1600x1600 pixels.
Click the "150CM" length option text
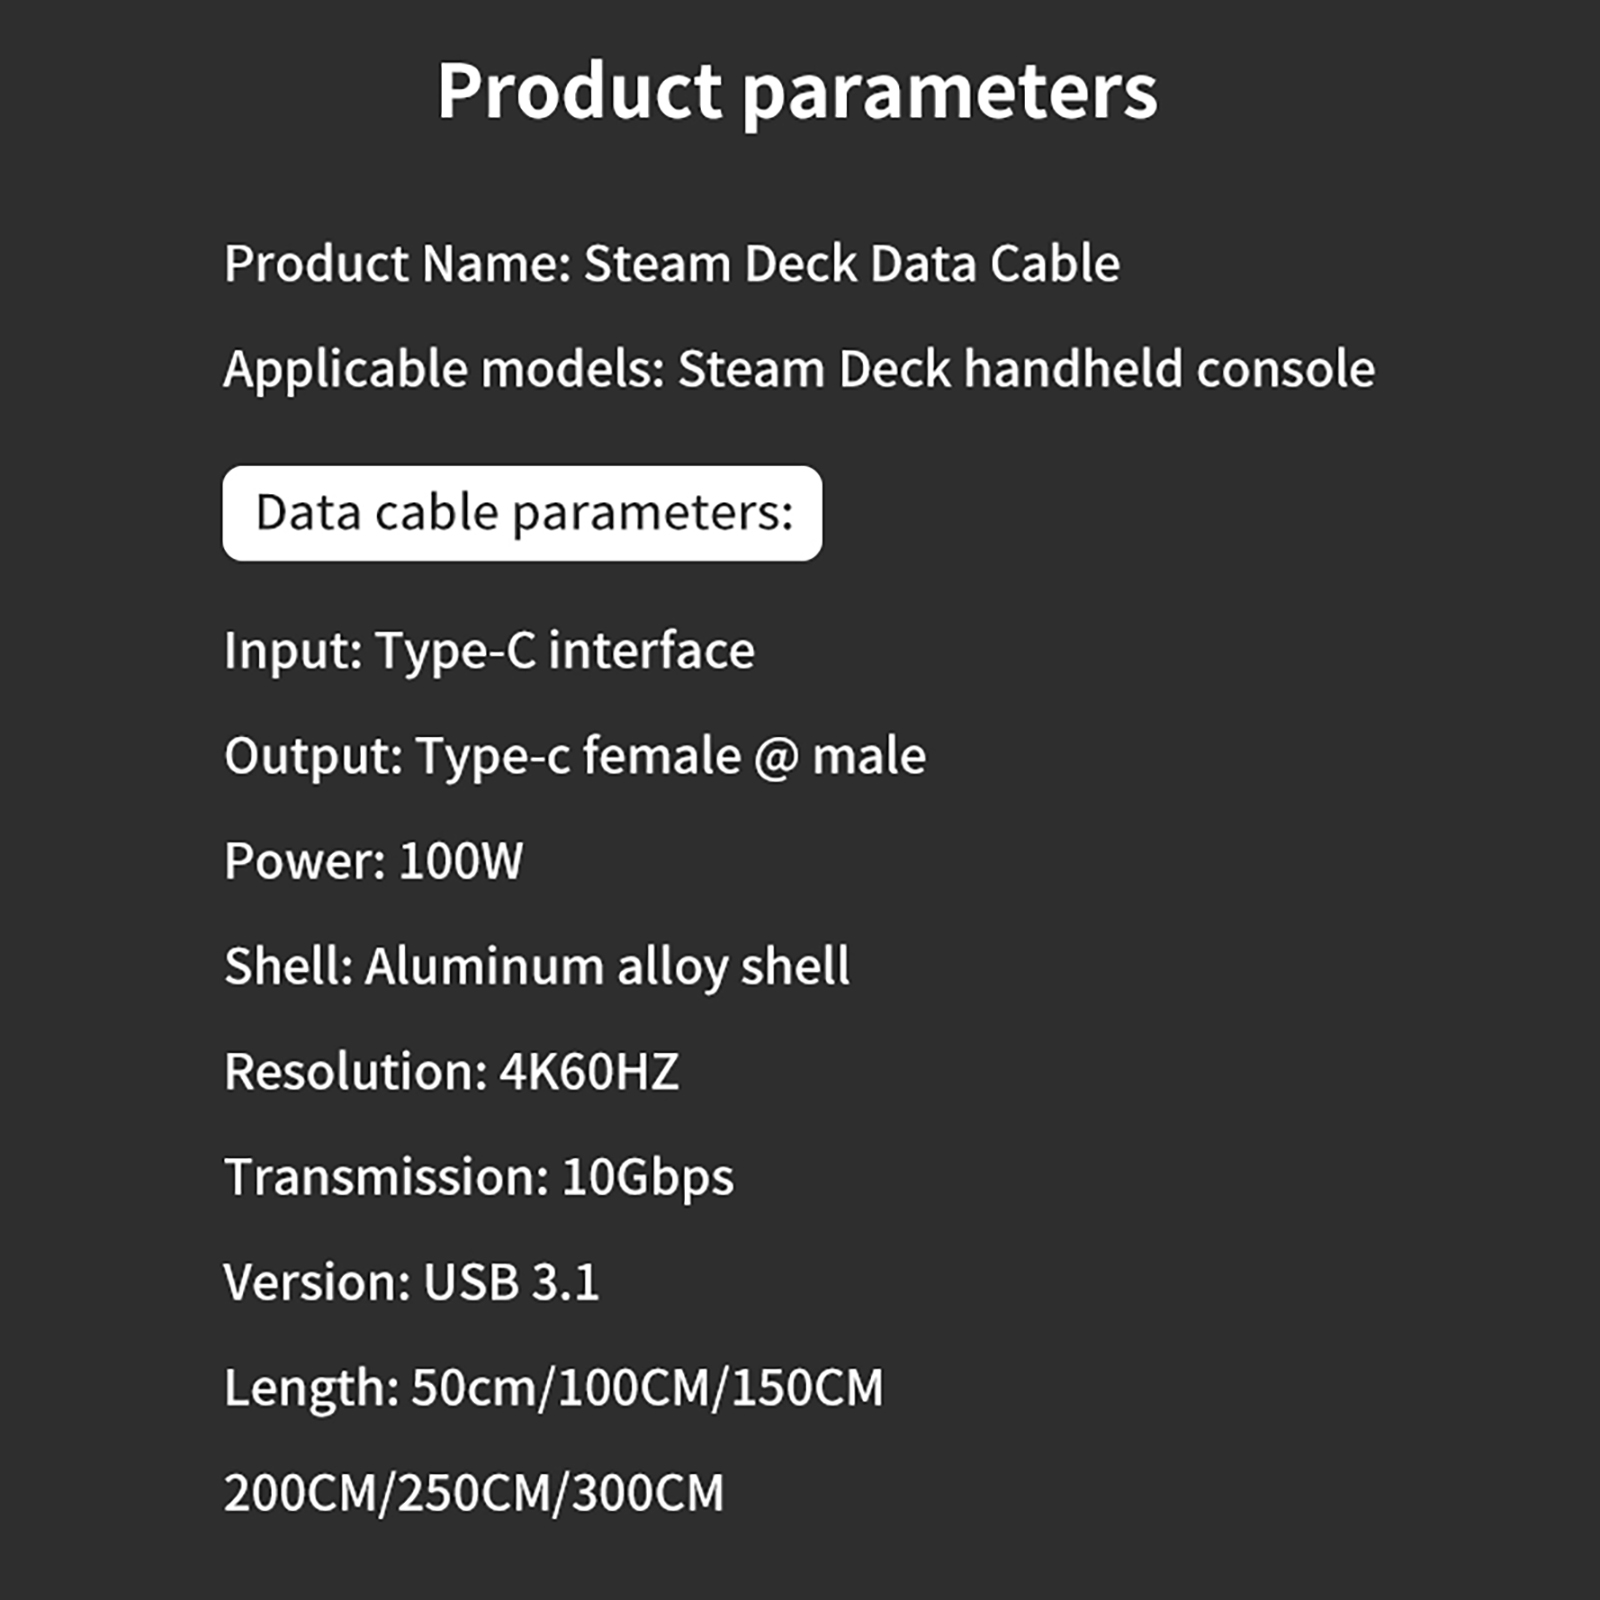(x=807, y=1389)
